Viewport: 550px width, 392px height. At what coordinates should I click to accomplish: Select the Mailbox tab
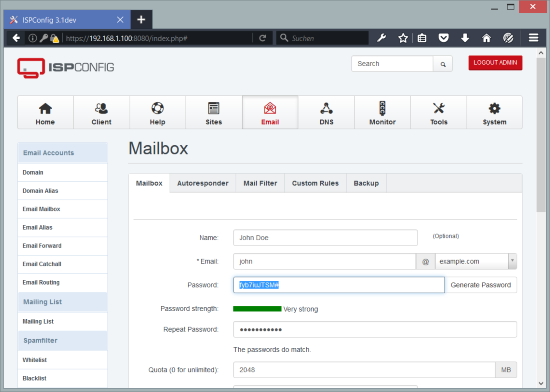tap(149, 183)
